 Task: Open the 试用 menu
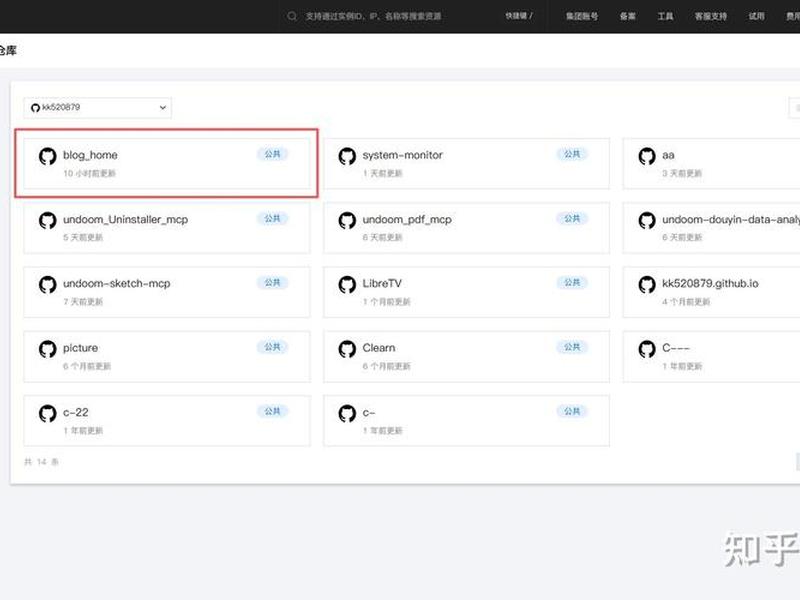pos(757,16)
